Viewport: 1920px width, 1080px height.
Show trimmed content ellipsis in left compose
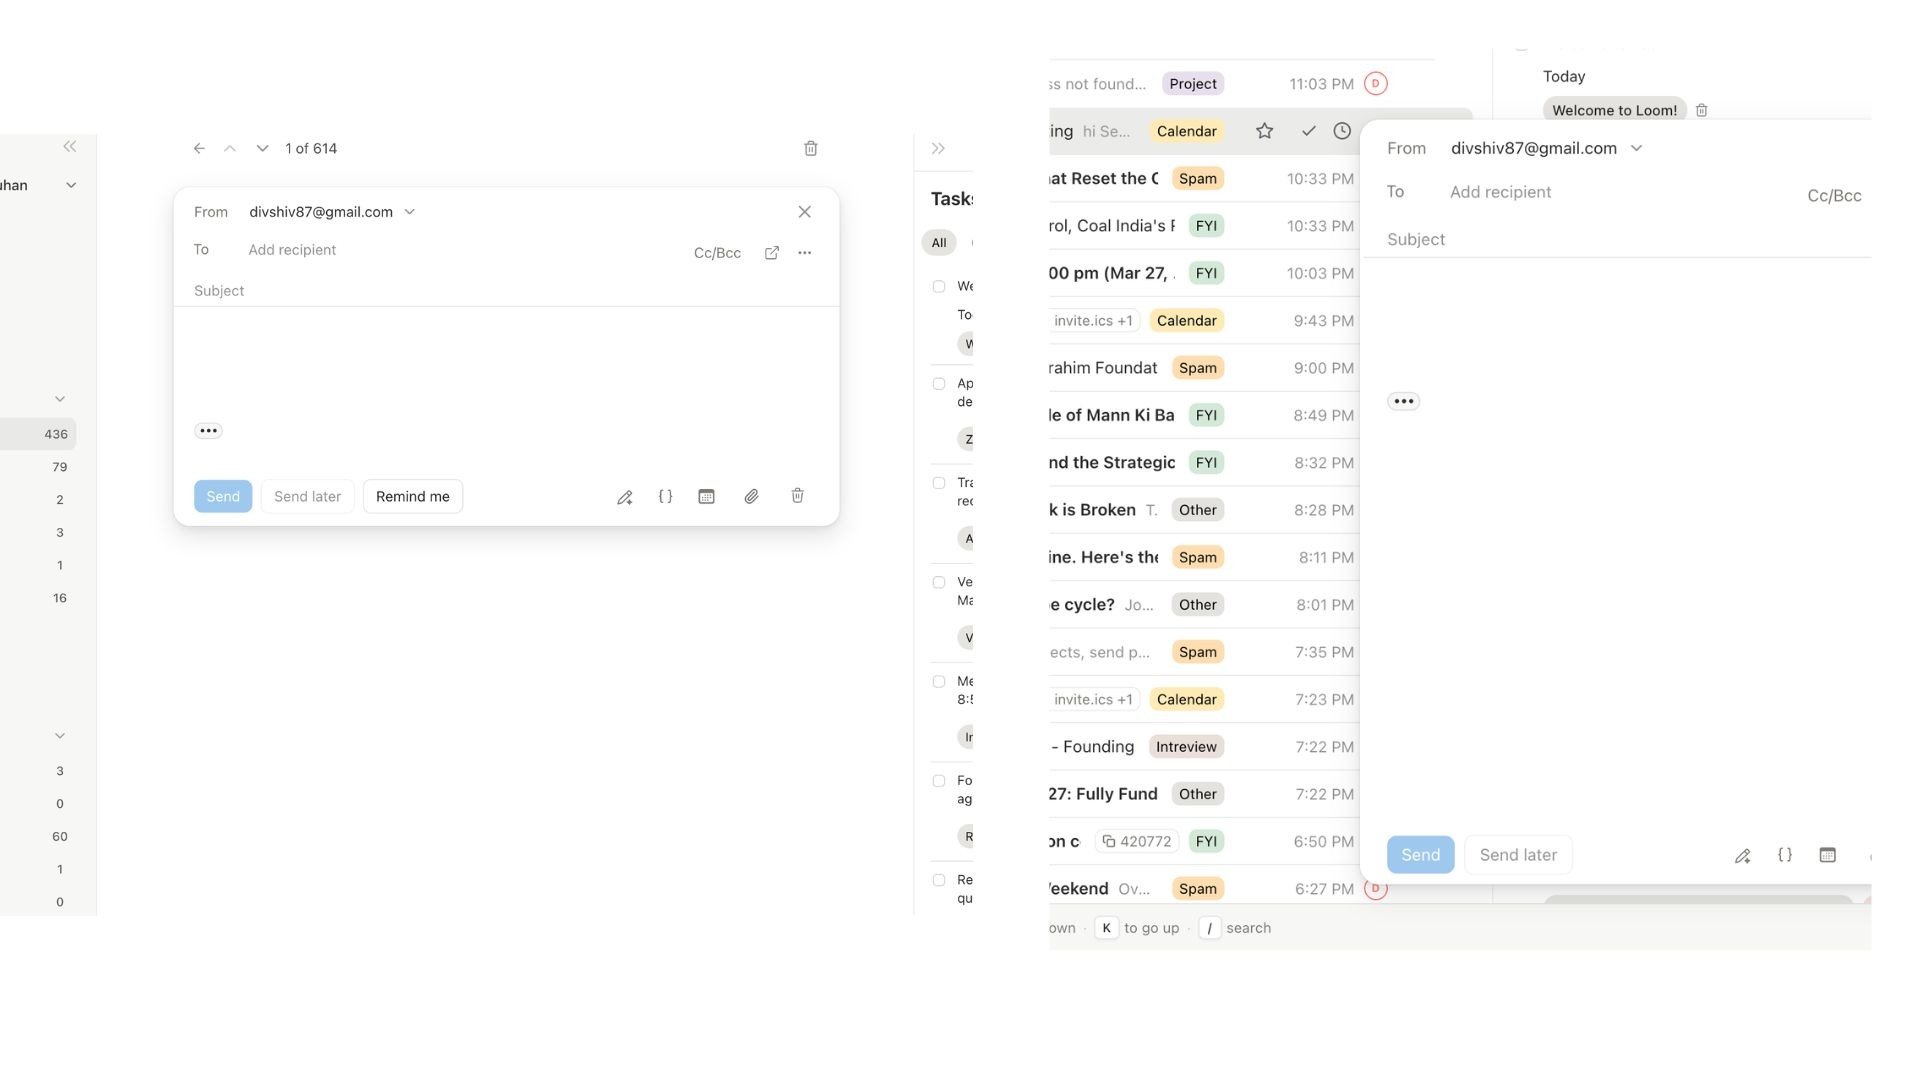208,431
